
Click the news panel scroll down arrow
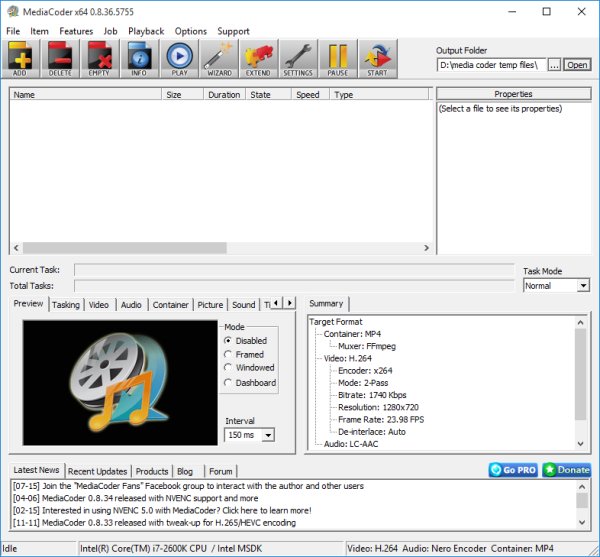(x=582, y=522)
